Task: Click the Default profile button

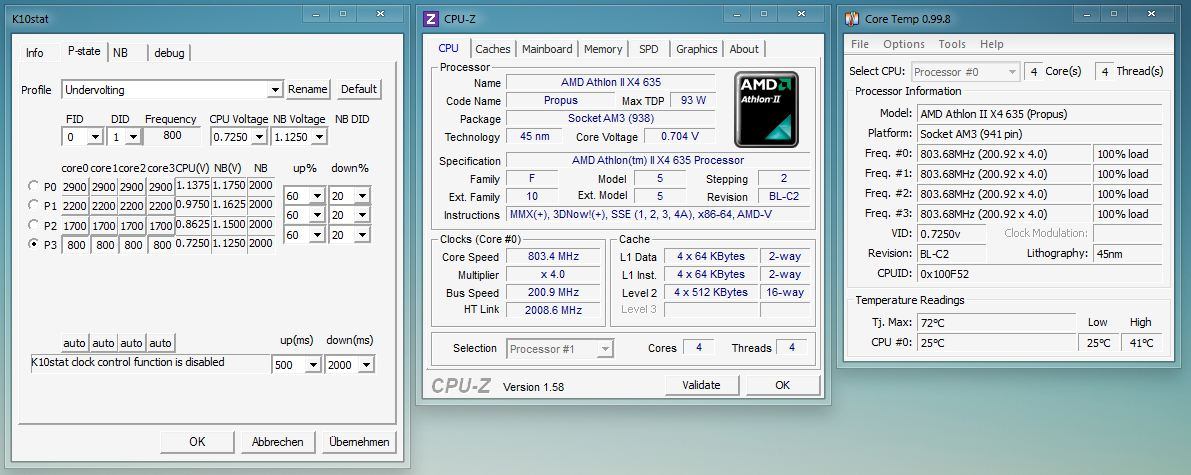Action: (359, 89)
